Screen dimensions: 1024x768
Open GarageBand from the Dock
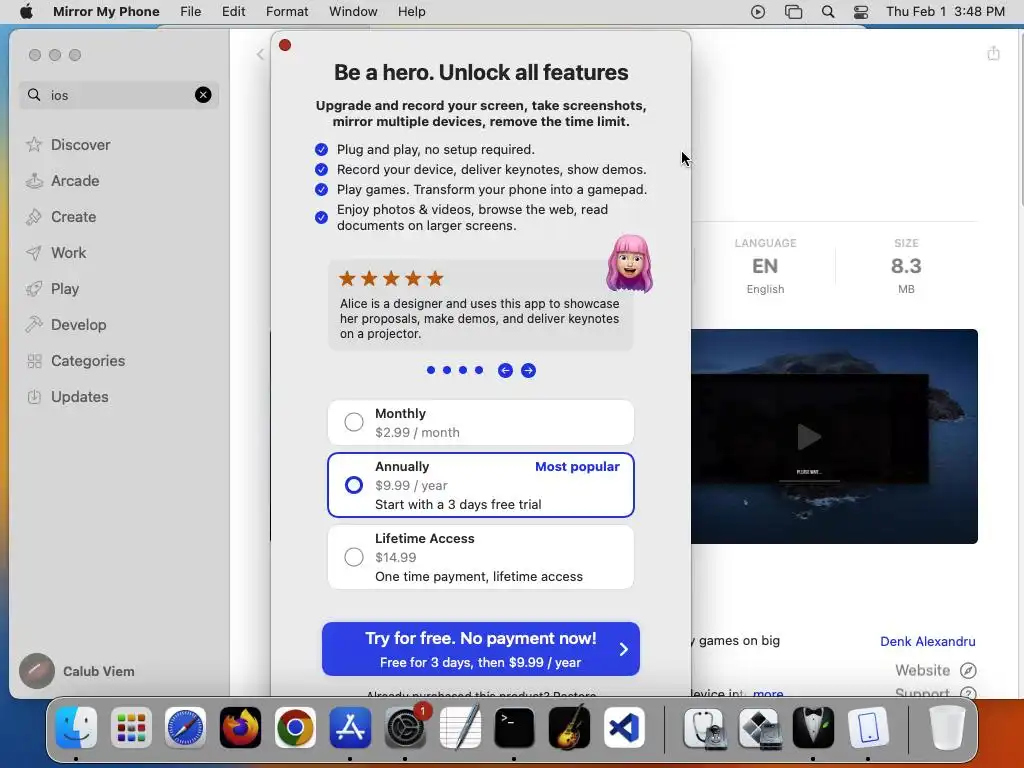[x=569, y=728]
